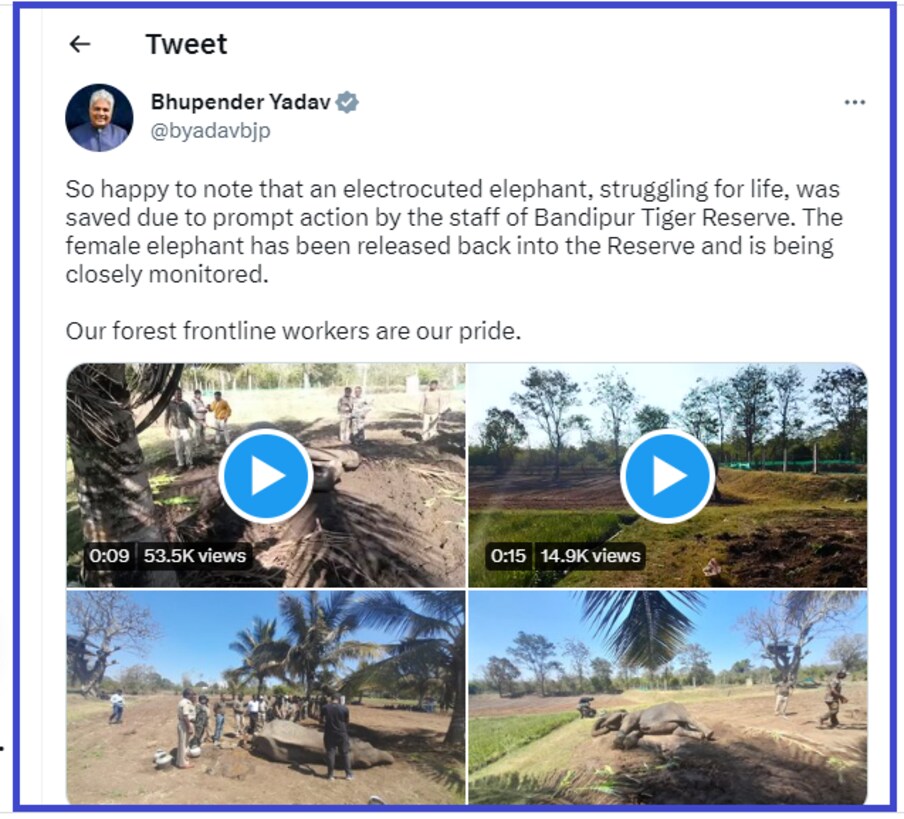Screen dimensions: 904x819
Task: Open Bhupender Yadav's profile picture
Action: (x=99, y=118)
